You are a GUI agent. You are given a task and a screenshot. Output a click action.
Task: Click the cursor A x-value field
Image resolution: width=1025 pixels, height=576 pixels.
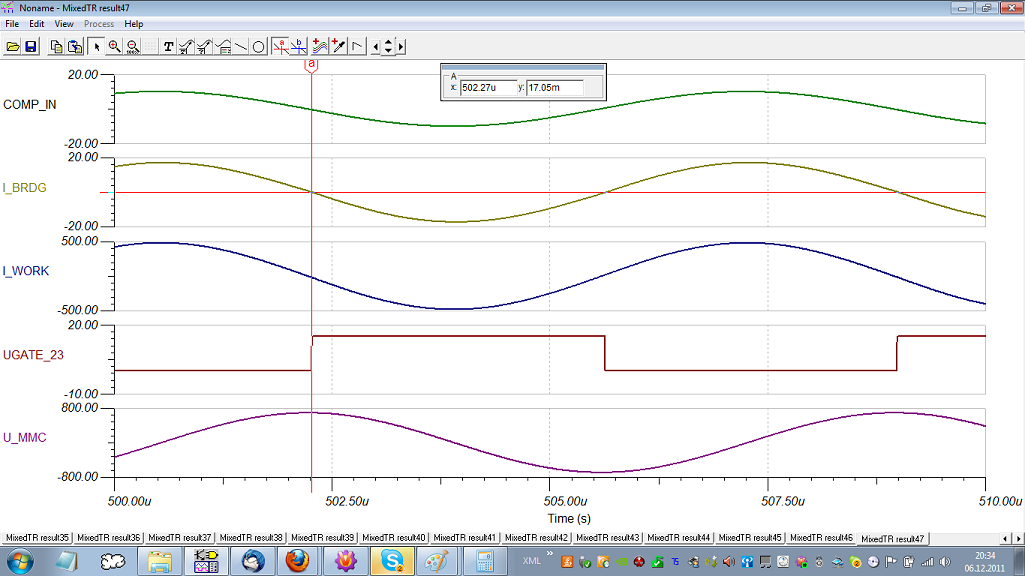coord(488,88)
